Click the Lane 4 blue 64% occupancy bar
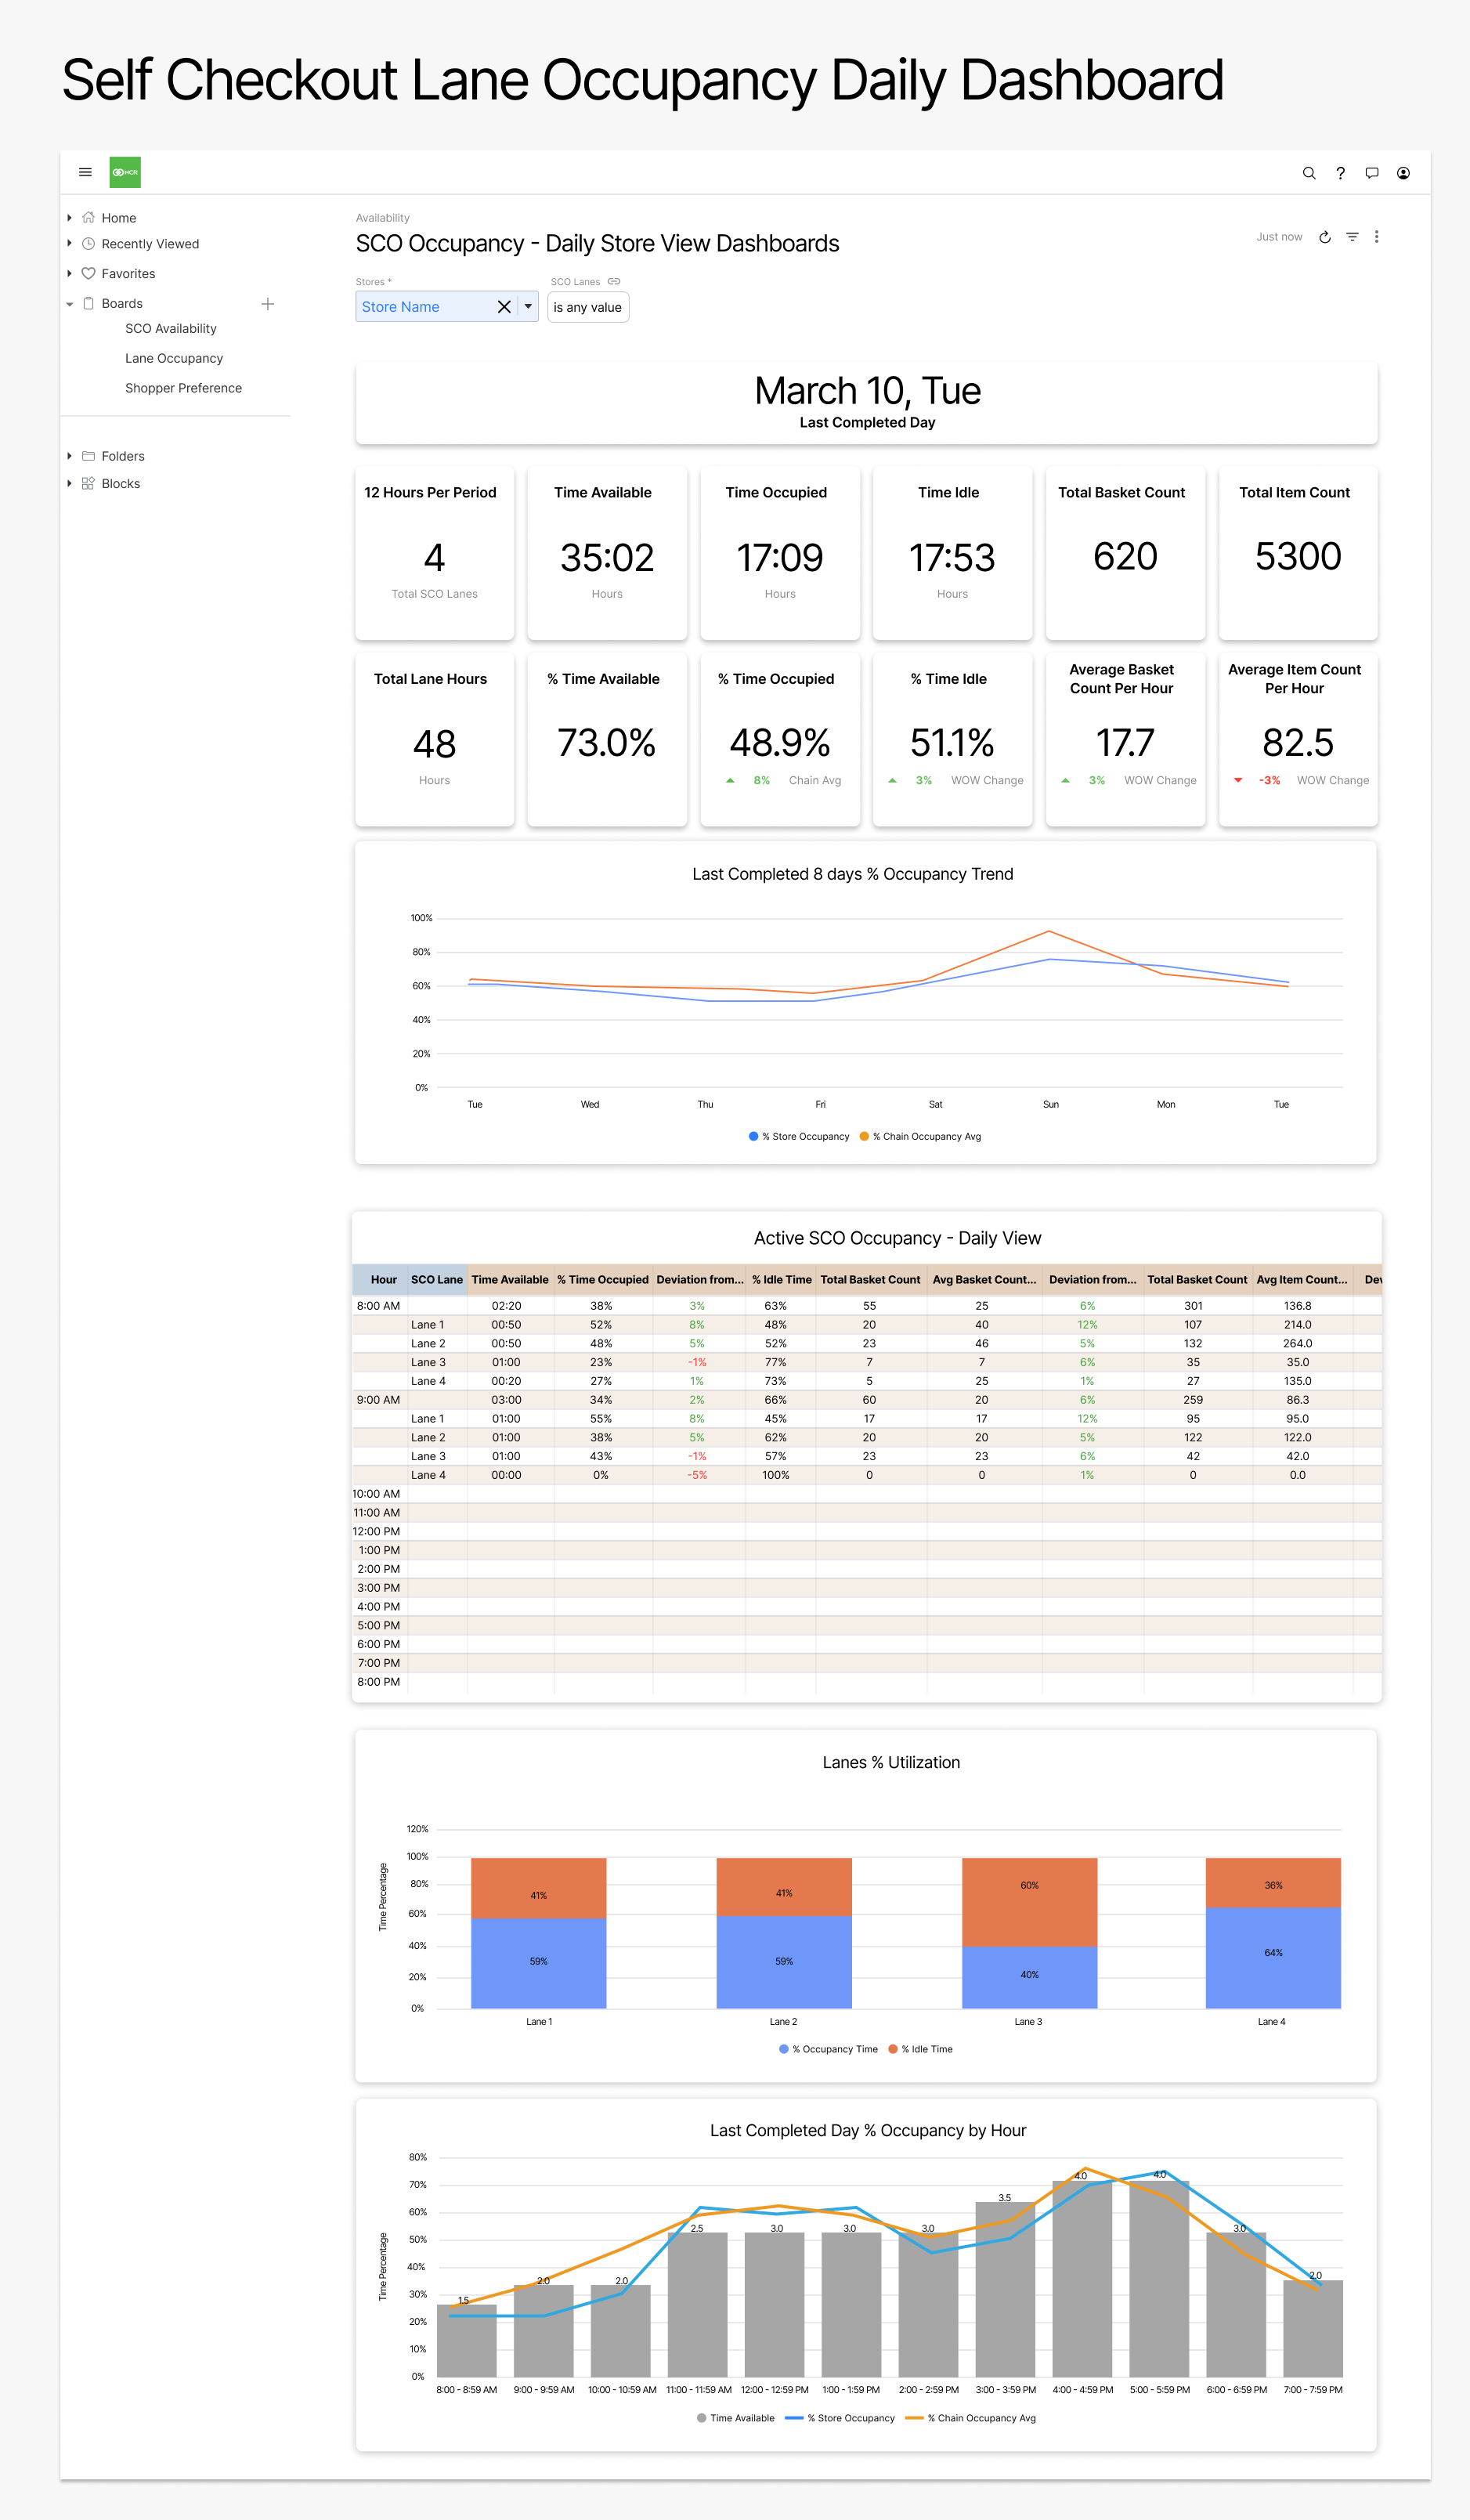 click(x=1273, y=1958)
